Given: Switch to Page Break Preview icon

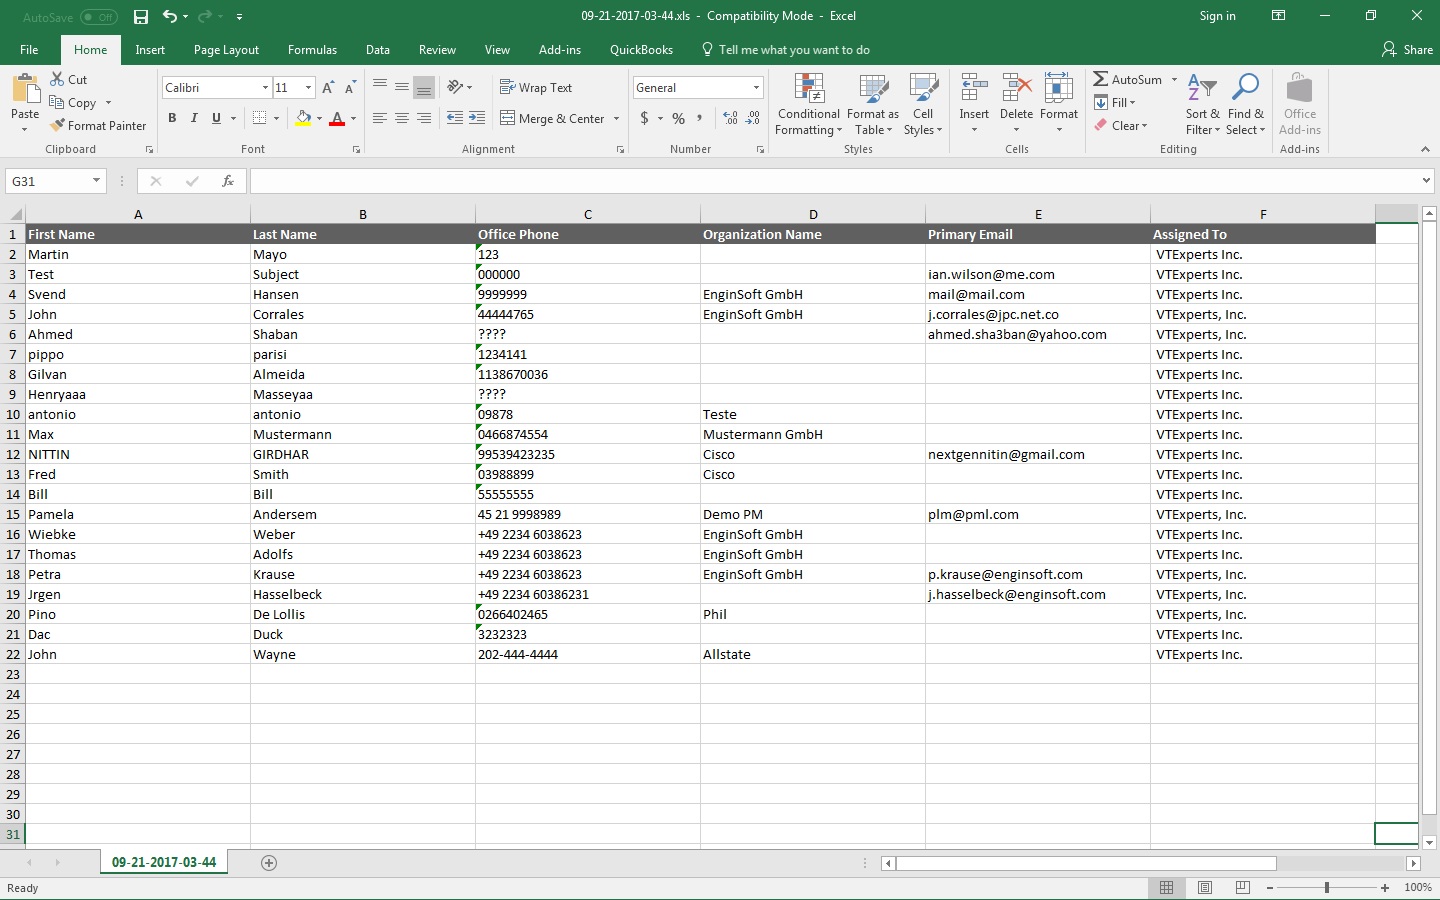Looking at the screenshot, I should tap(1243, 888).
